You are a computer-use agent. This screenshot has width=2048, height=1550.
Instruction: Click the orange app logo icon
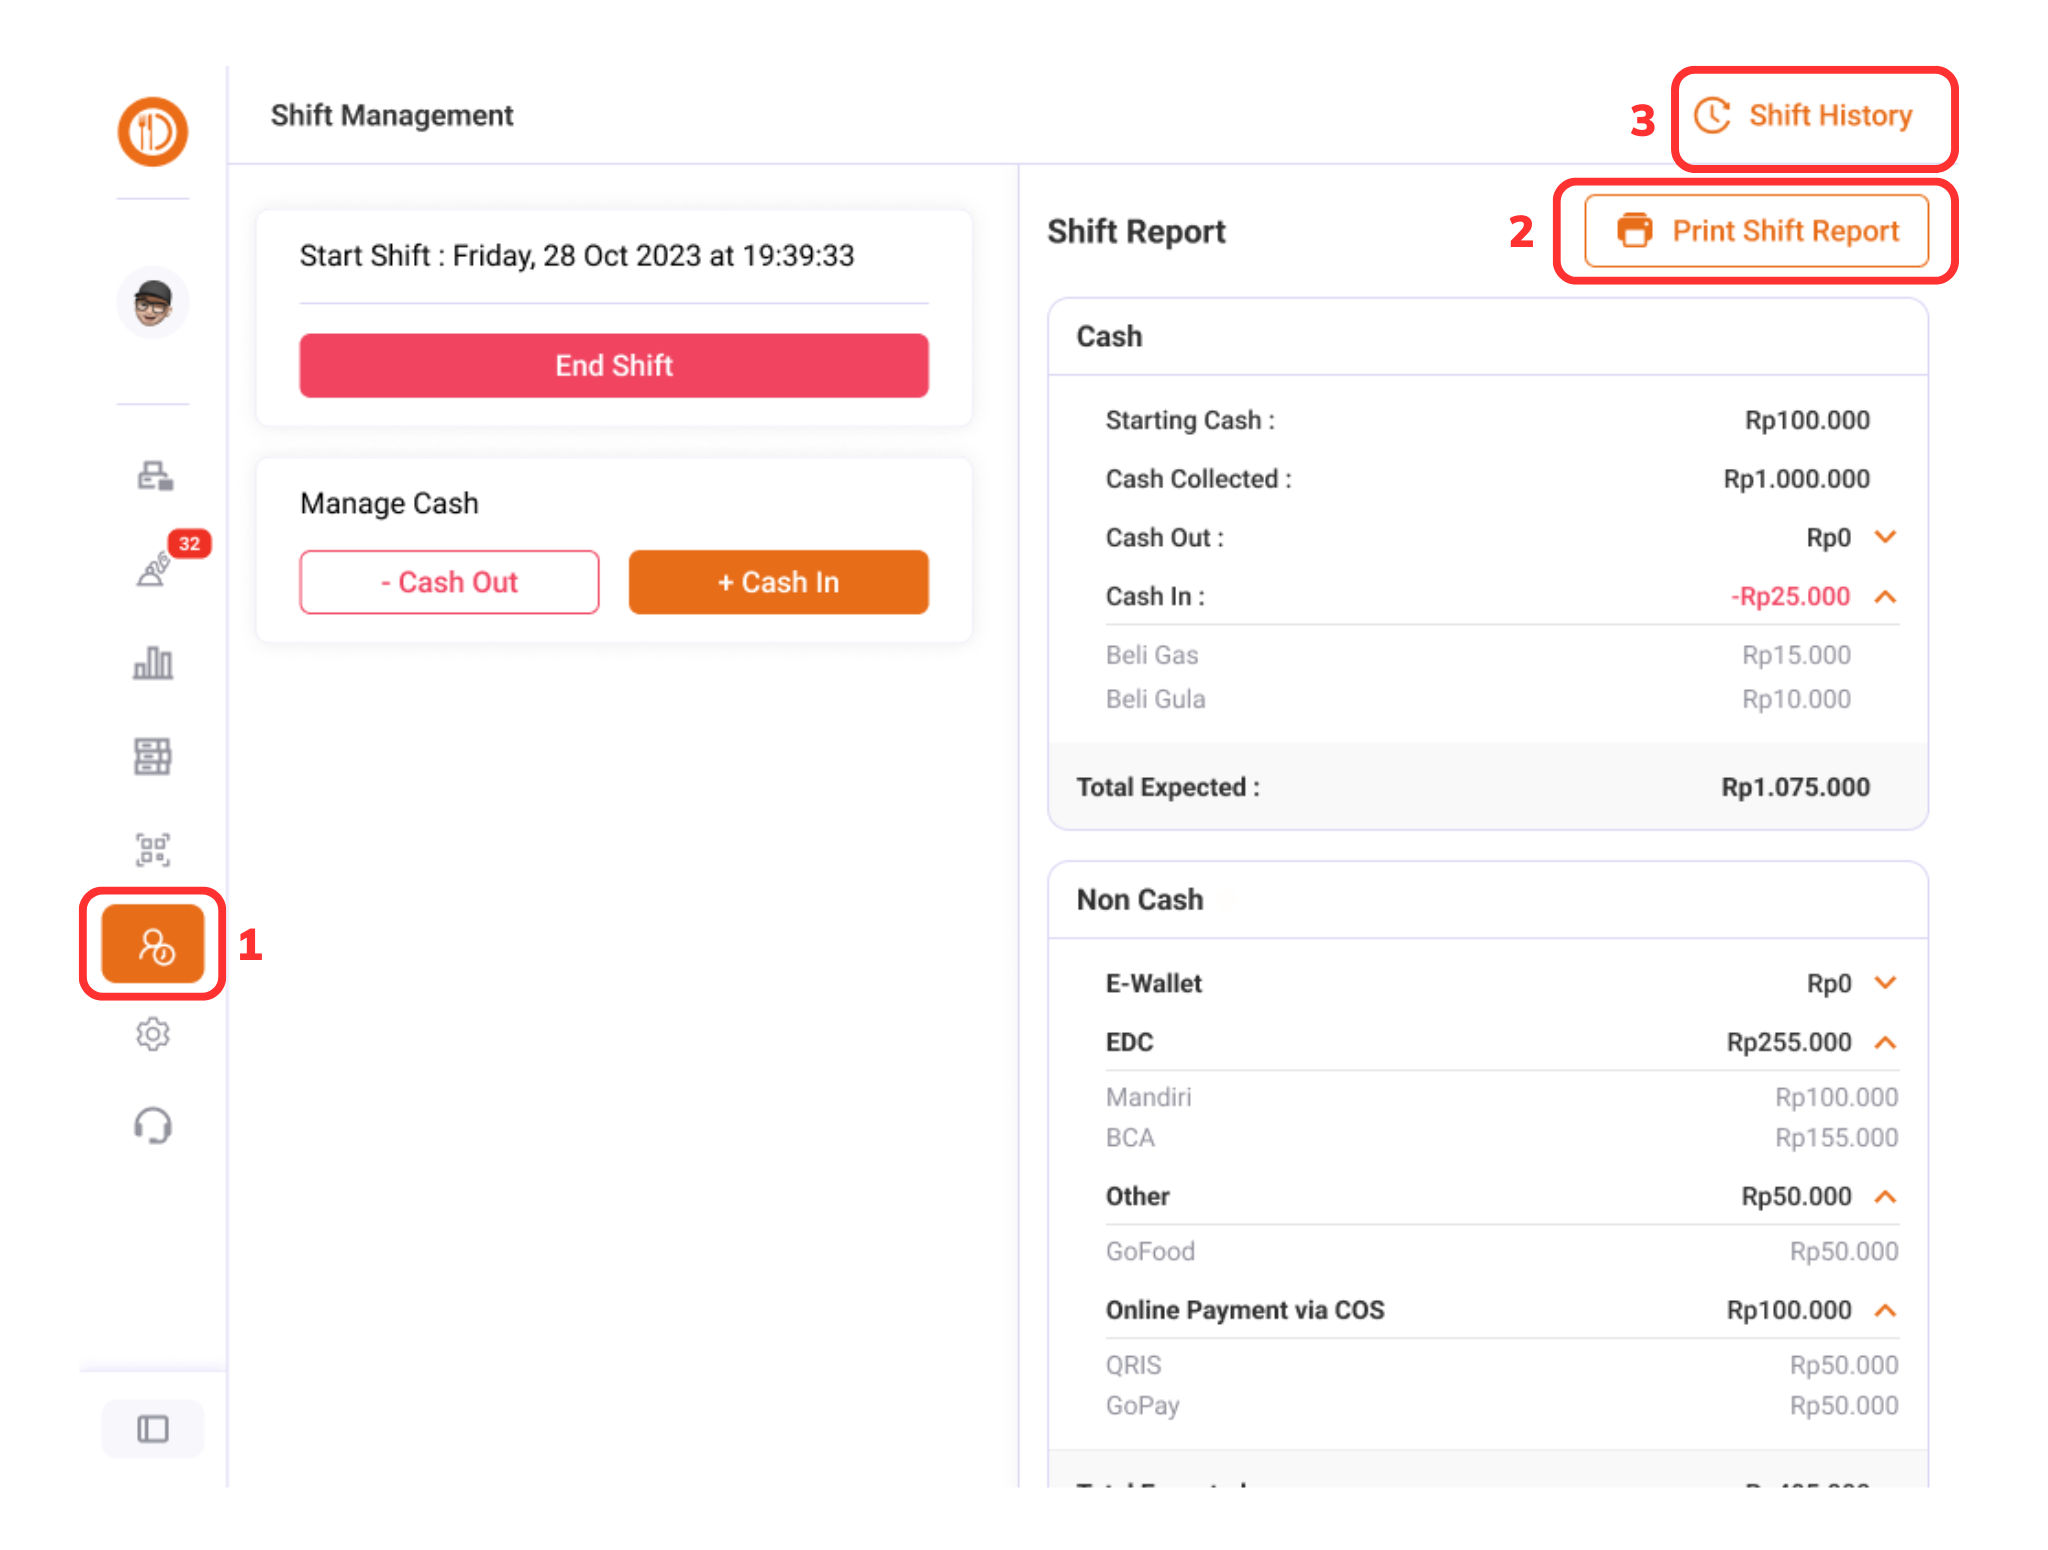click(x=152, y=131)
